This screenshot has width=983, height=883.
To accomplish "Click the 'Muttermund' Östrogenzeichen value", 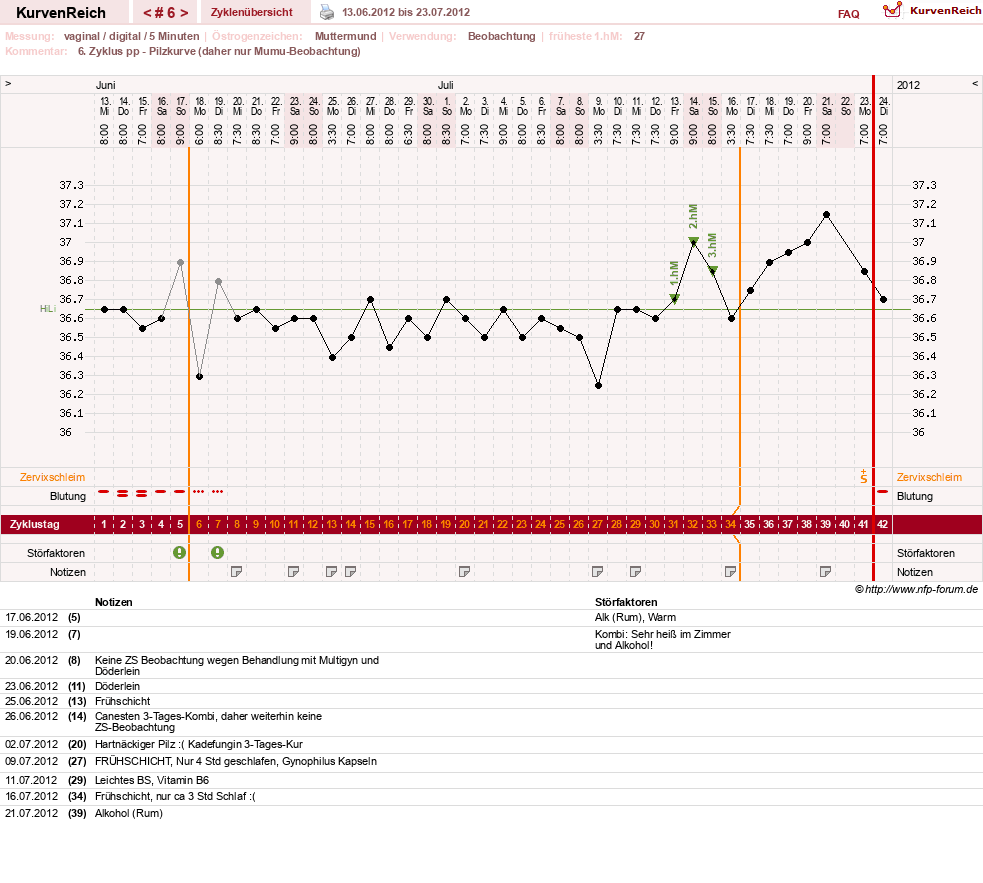I will pyautogui.click(x=345, y=36).
